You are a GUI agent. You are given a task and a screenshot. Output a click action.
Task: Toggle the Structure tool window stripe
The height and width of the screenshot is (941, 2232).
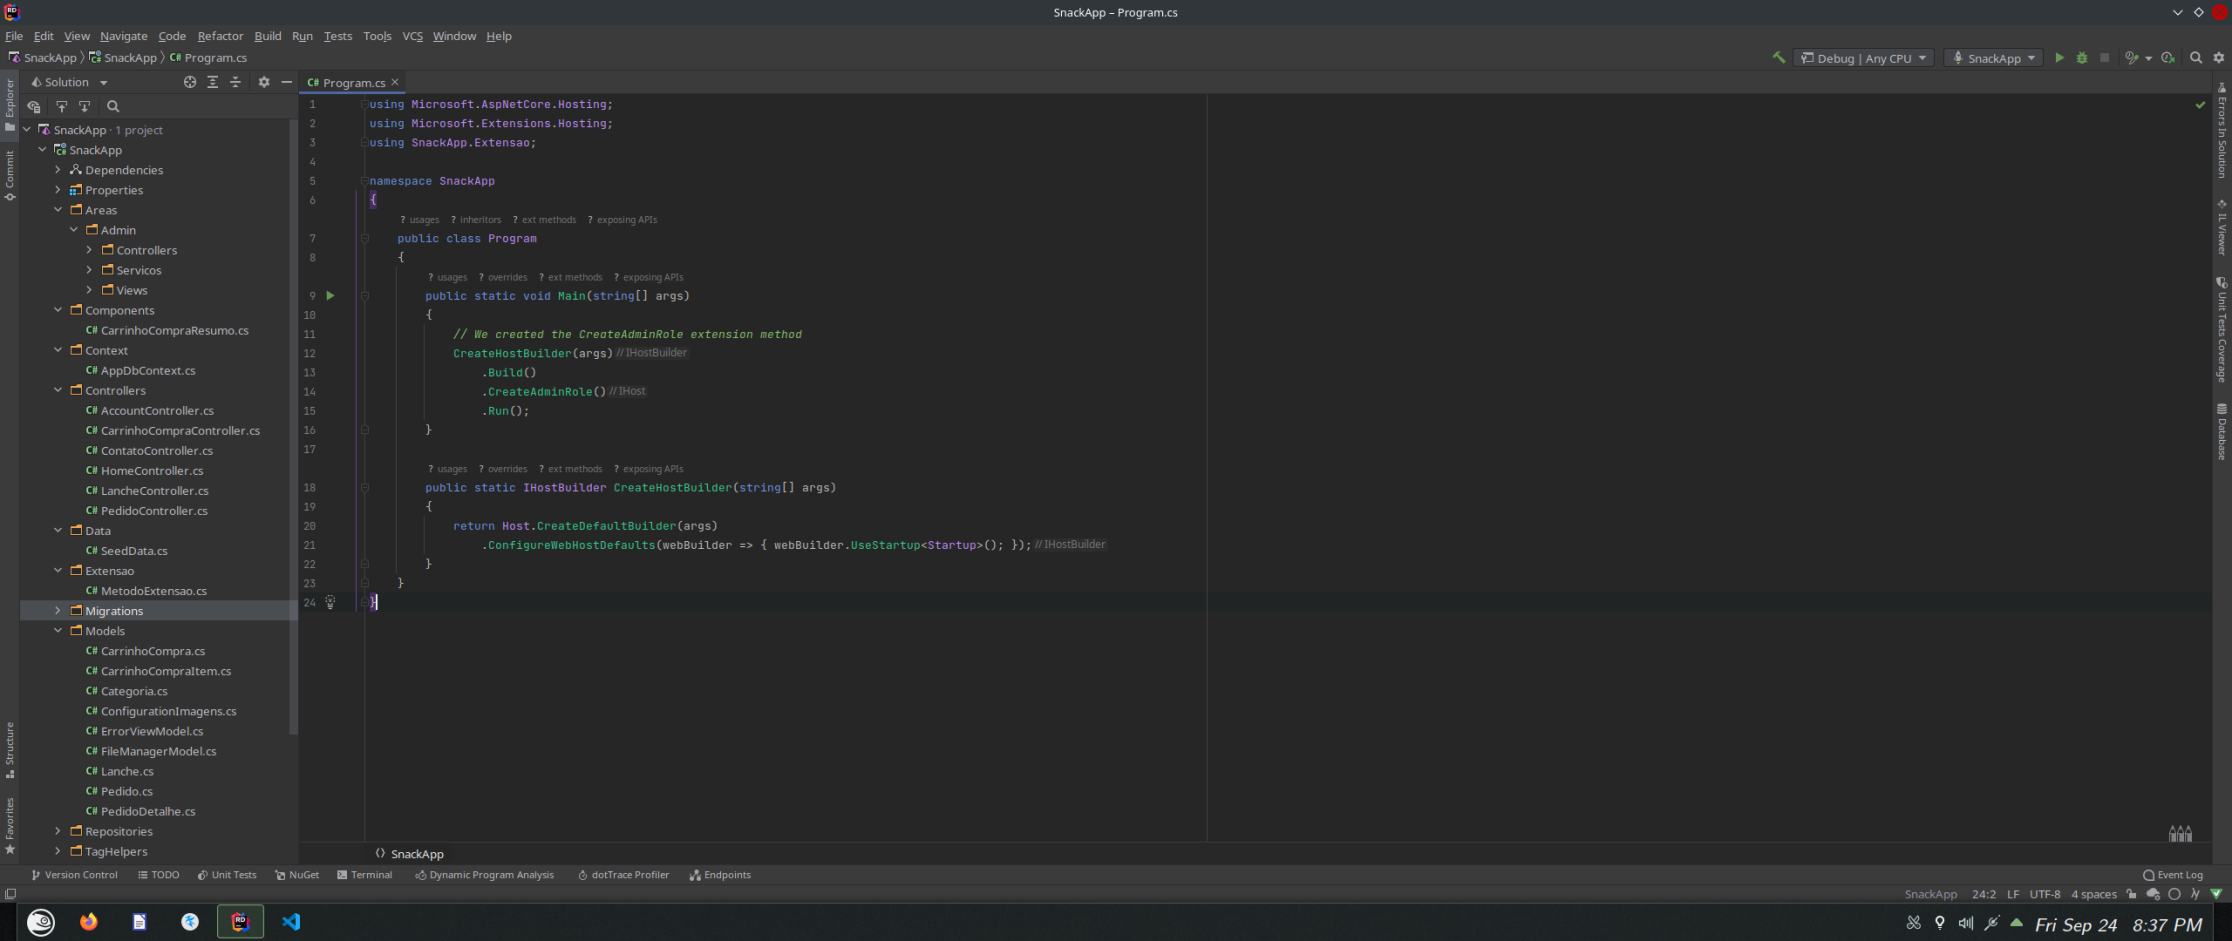(x=10, y=750)
